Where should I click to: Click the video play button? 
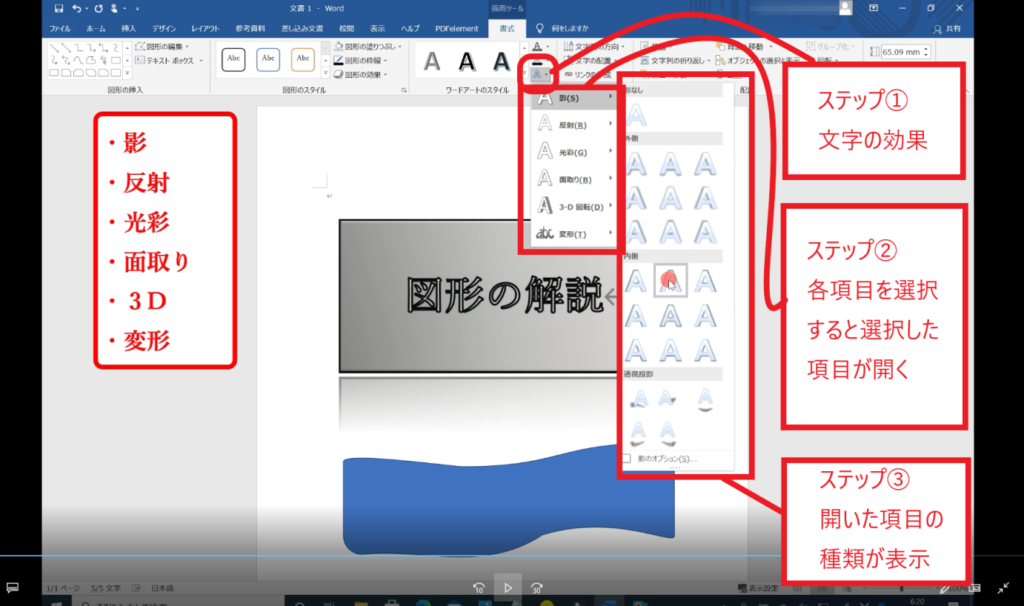(x=508, y=588)
